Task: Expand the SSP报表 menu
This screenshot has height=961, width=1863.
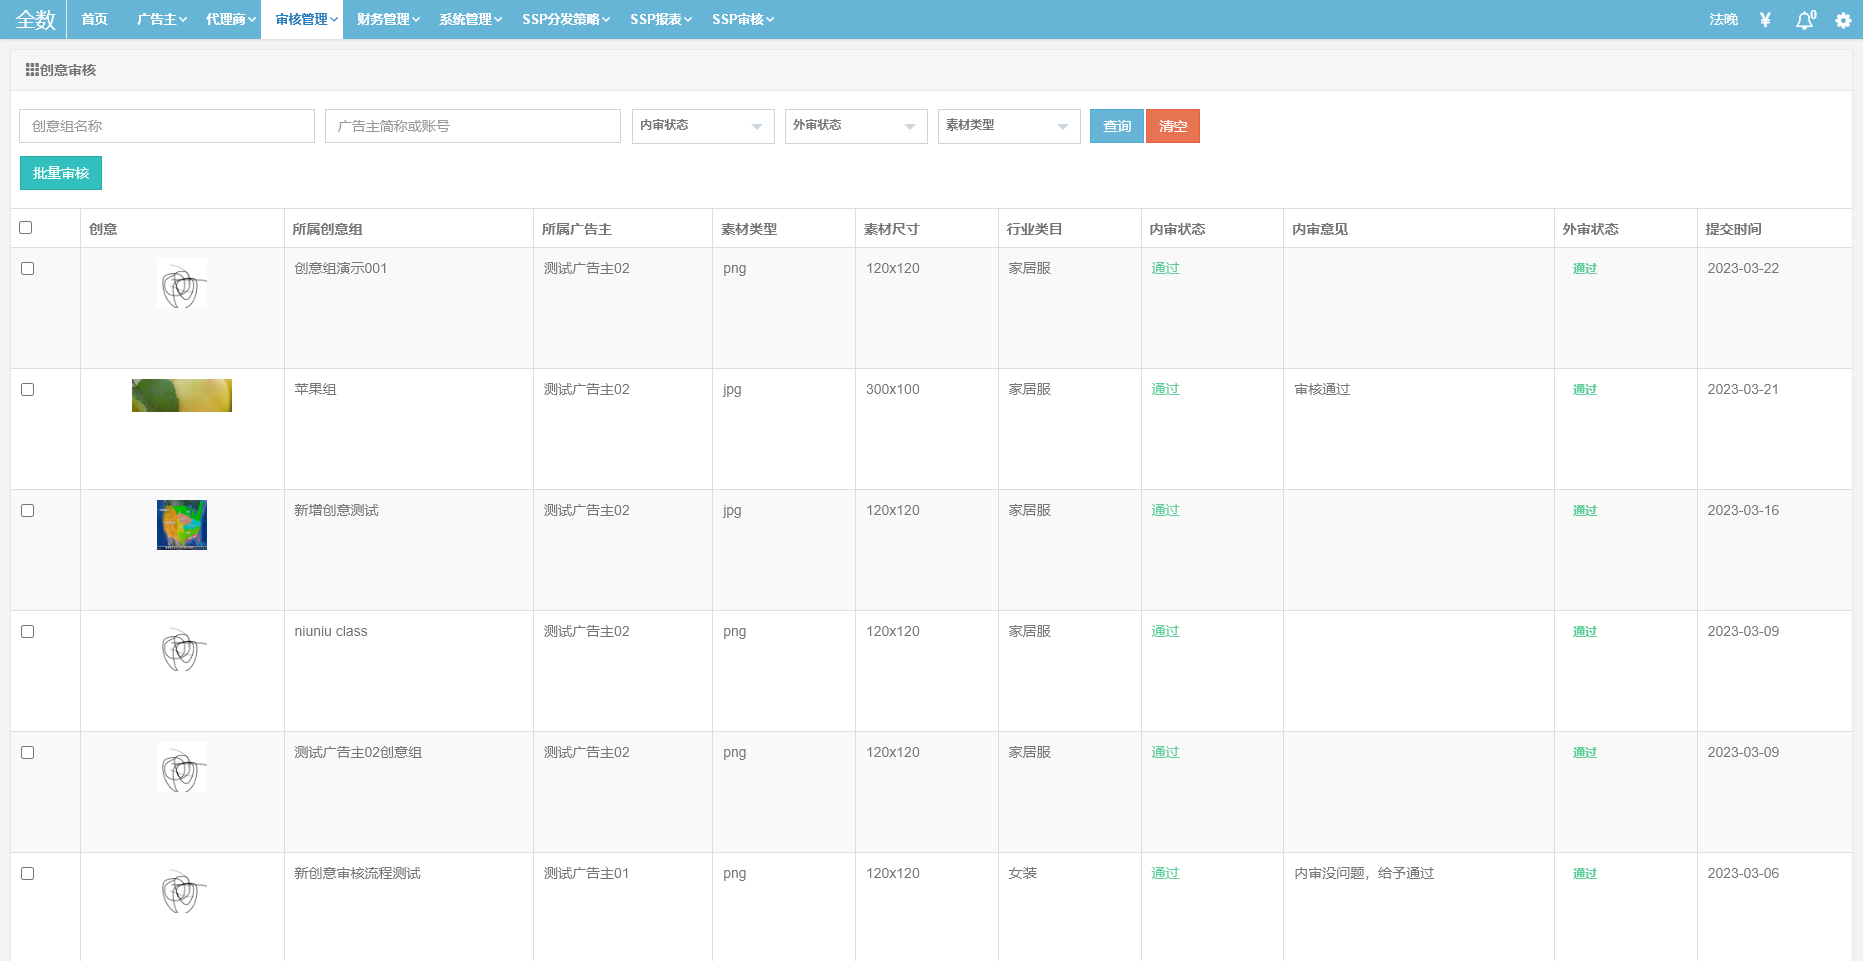Action: pyautogui.click(x=661, y=20)
